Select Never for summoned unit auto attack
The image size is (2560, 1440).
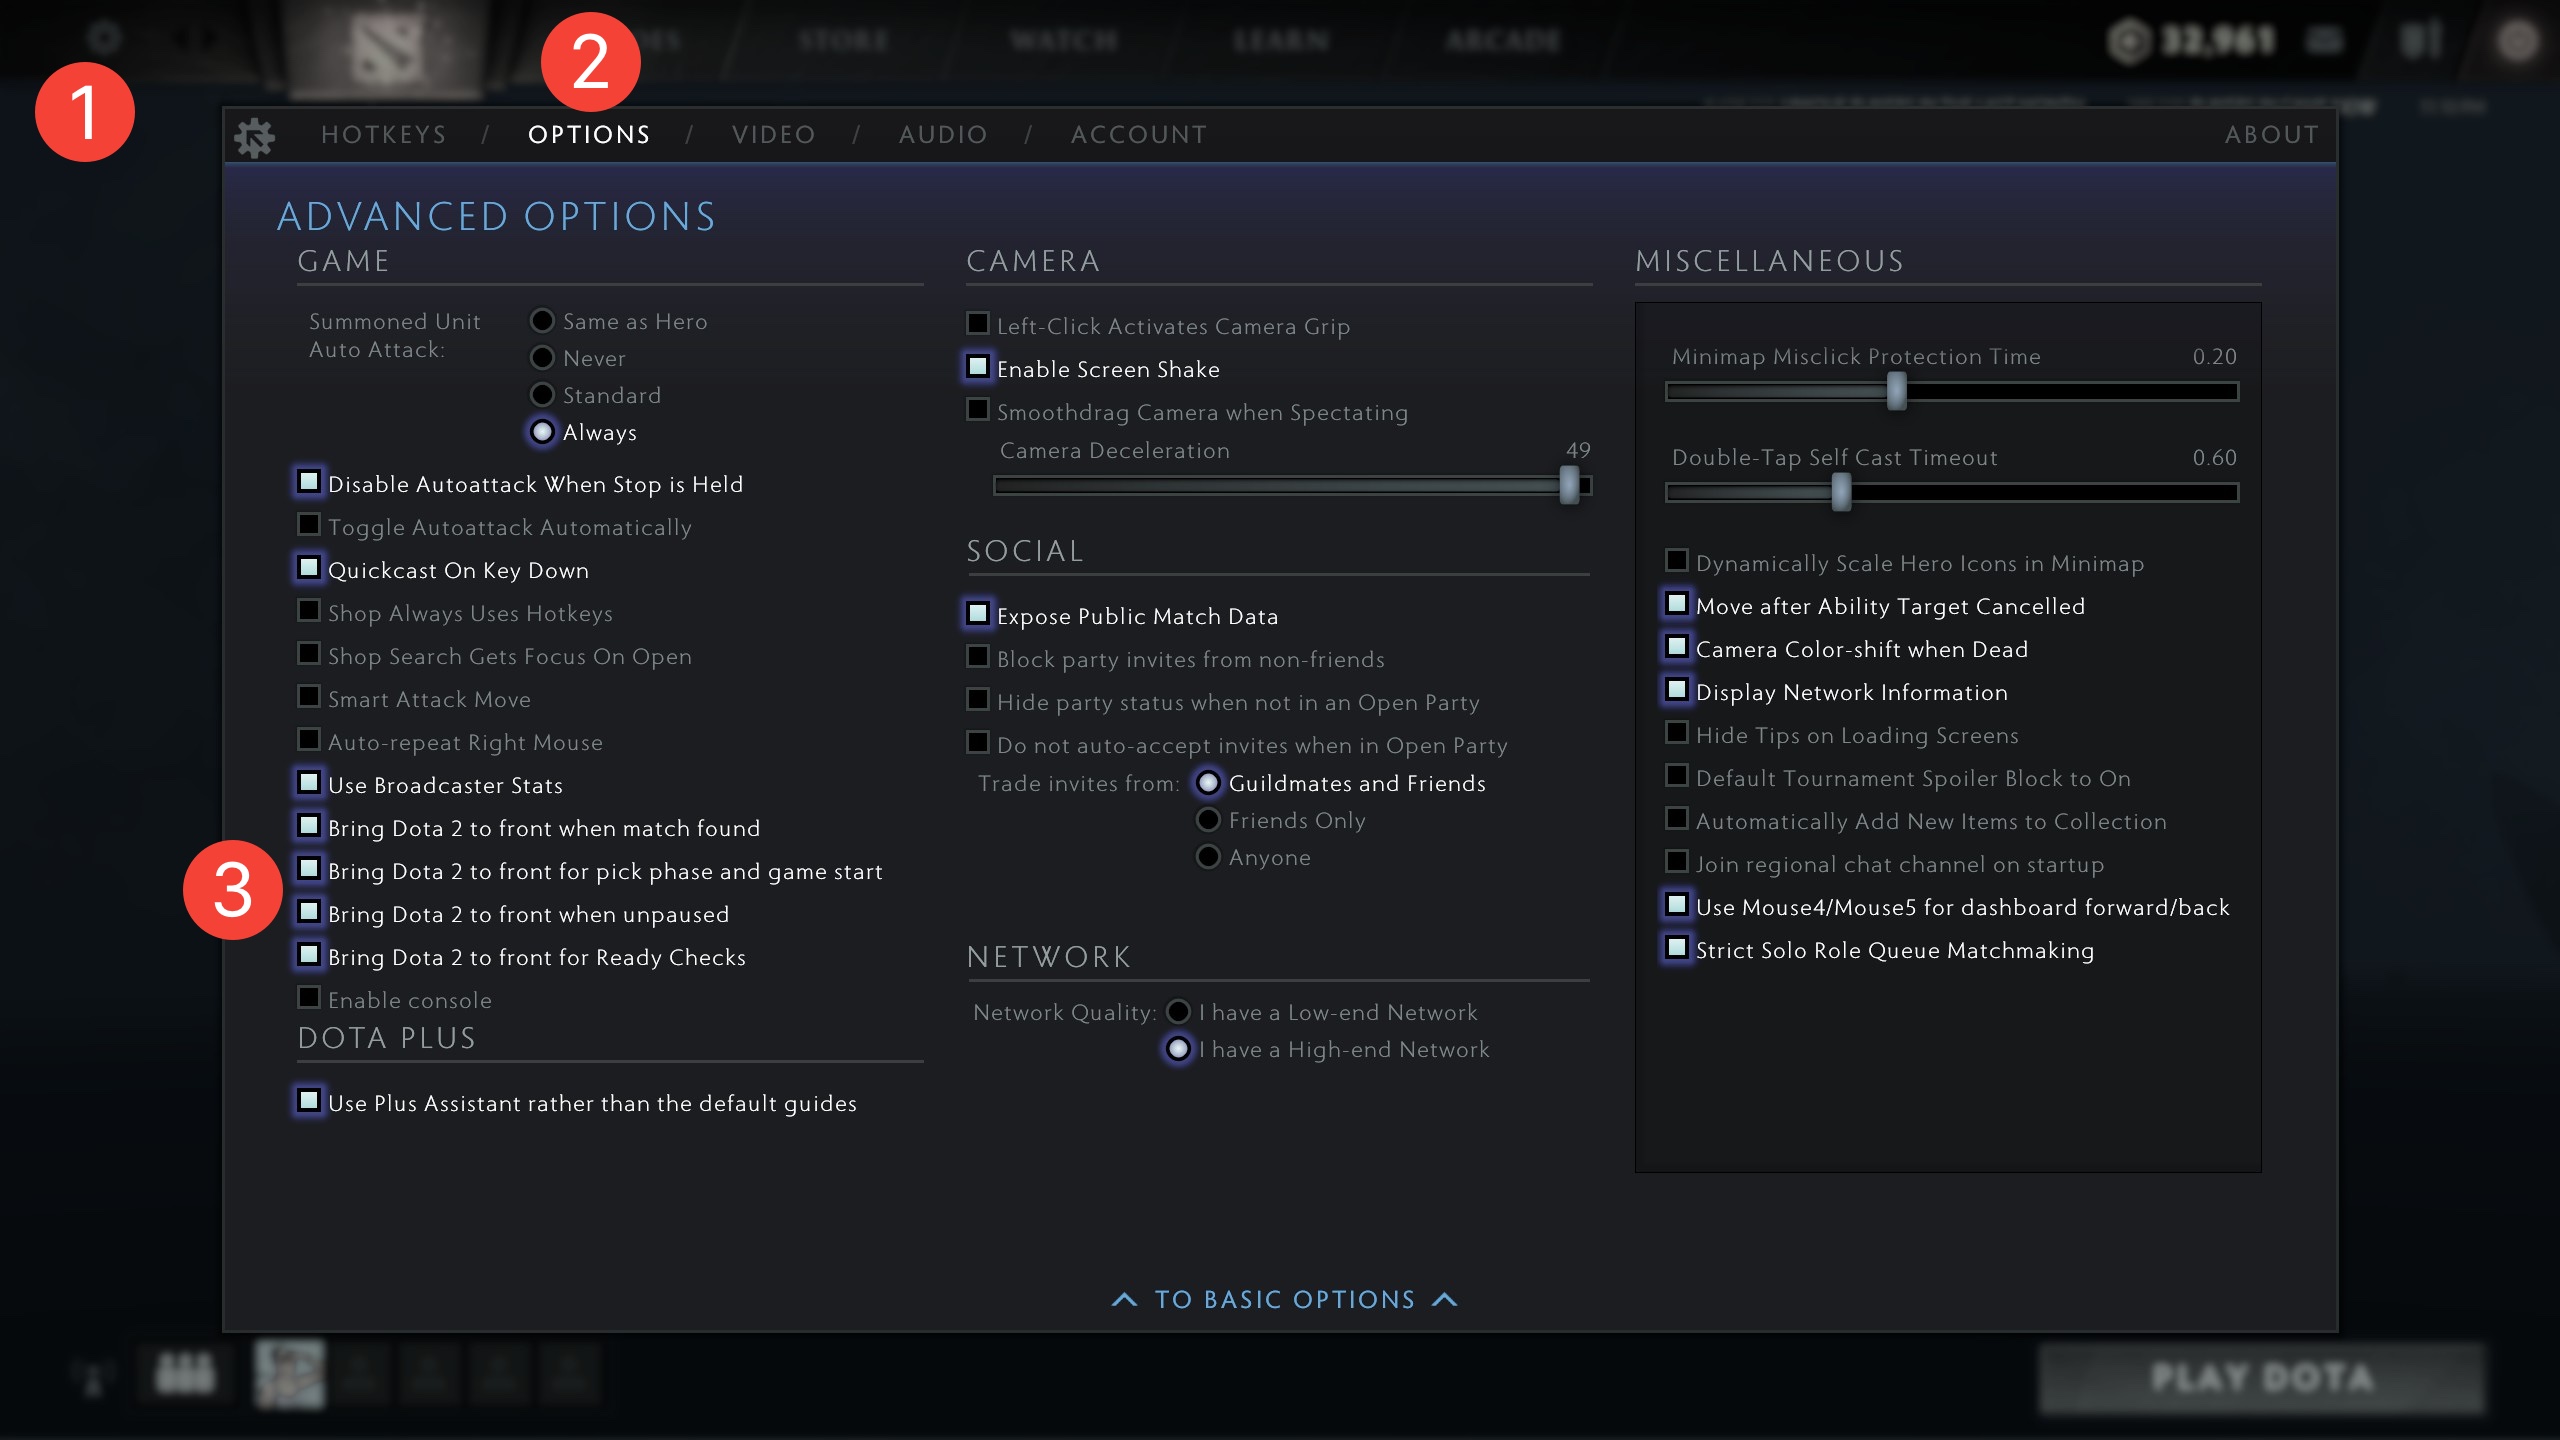point(542,358)
